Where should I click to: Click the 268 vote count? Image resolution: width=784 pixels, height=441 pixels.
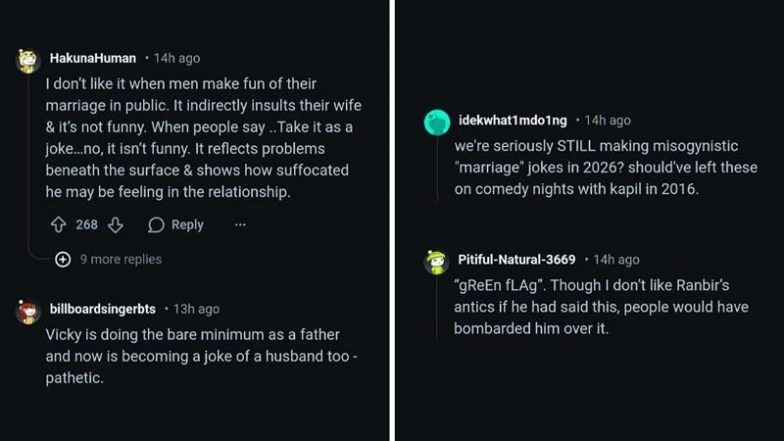[x=87, y=225]
